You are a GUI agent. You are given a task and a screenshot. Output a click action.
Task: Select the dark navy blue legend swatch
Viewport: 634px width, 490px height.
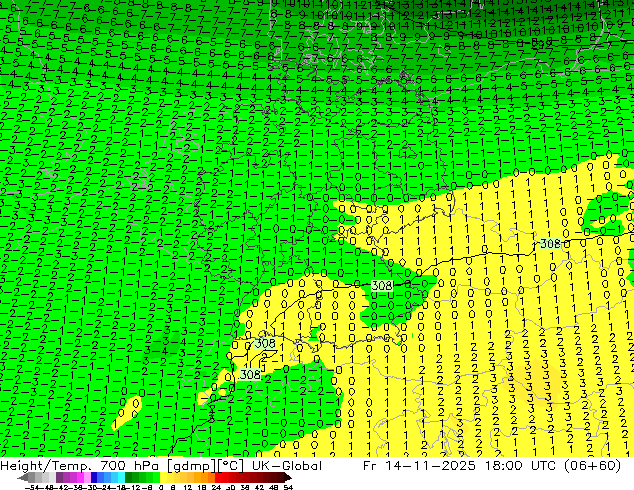(94, 478)
